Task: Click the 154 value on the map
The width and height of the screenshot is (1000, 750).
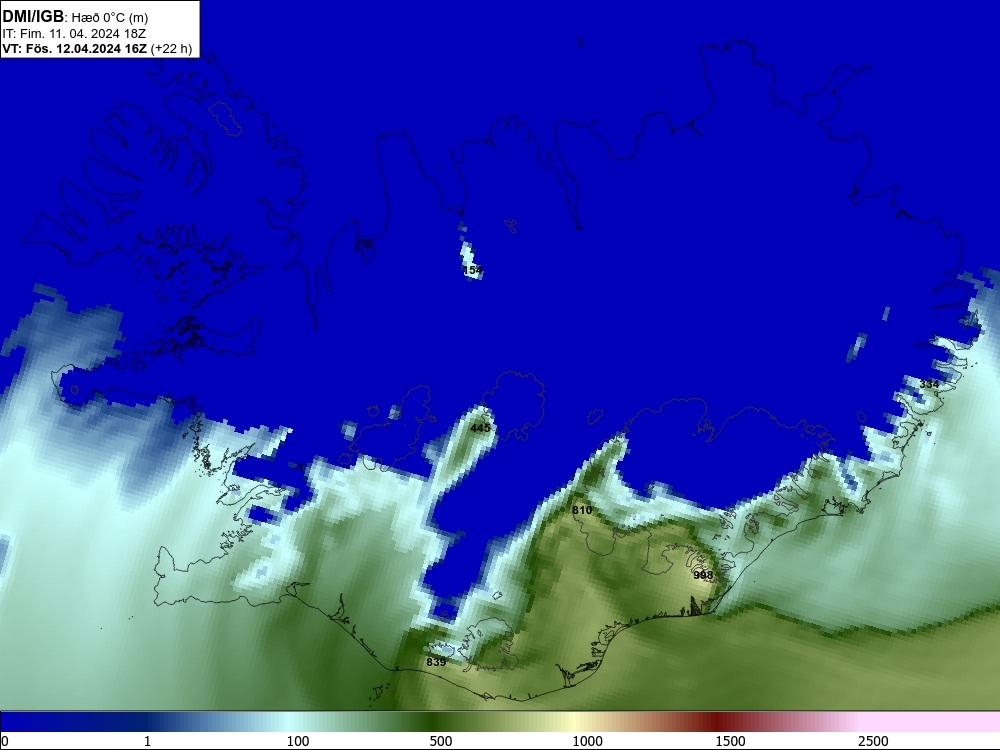Action: pyautogui.click(x=473, y=270)
